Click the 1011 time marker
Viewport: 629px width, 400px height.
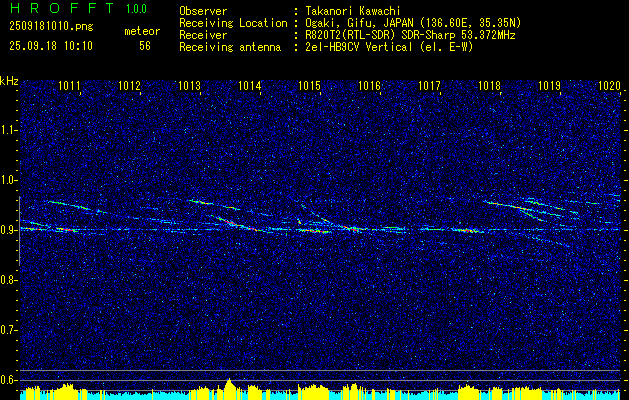[x=69, y=85]
